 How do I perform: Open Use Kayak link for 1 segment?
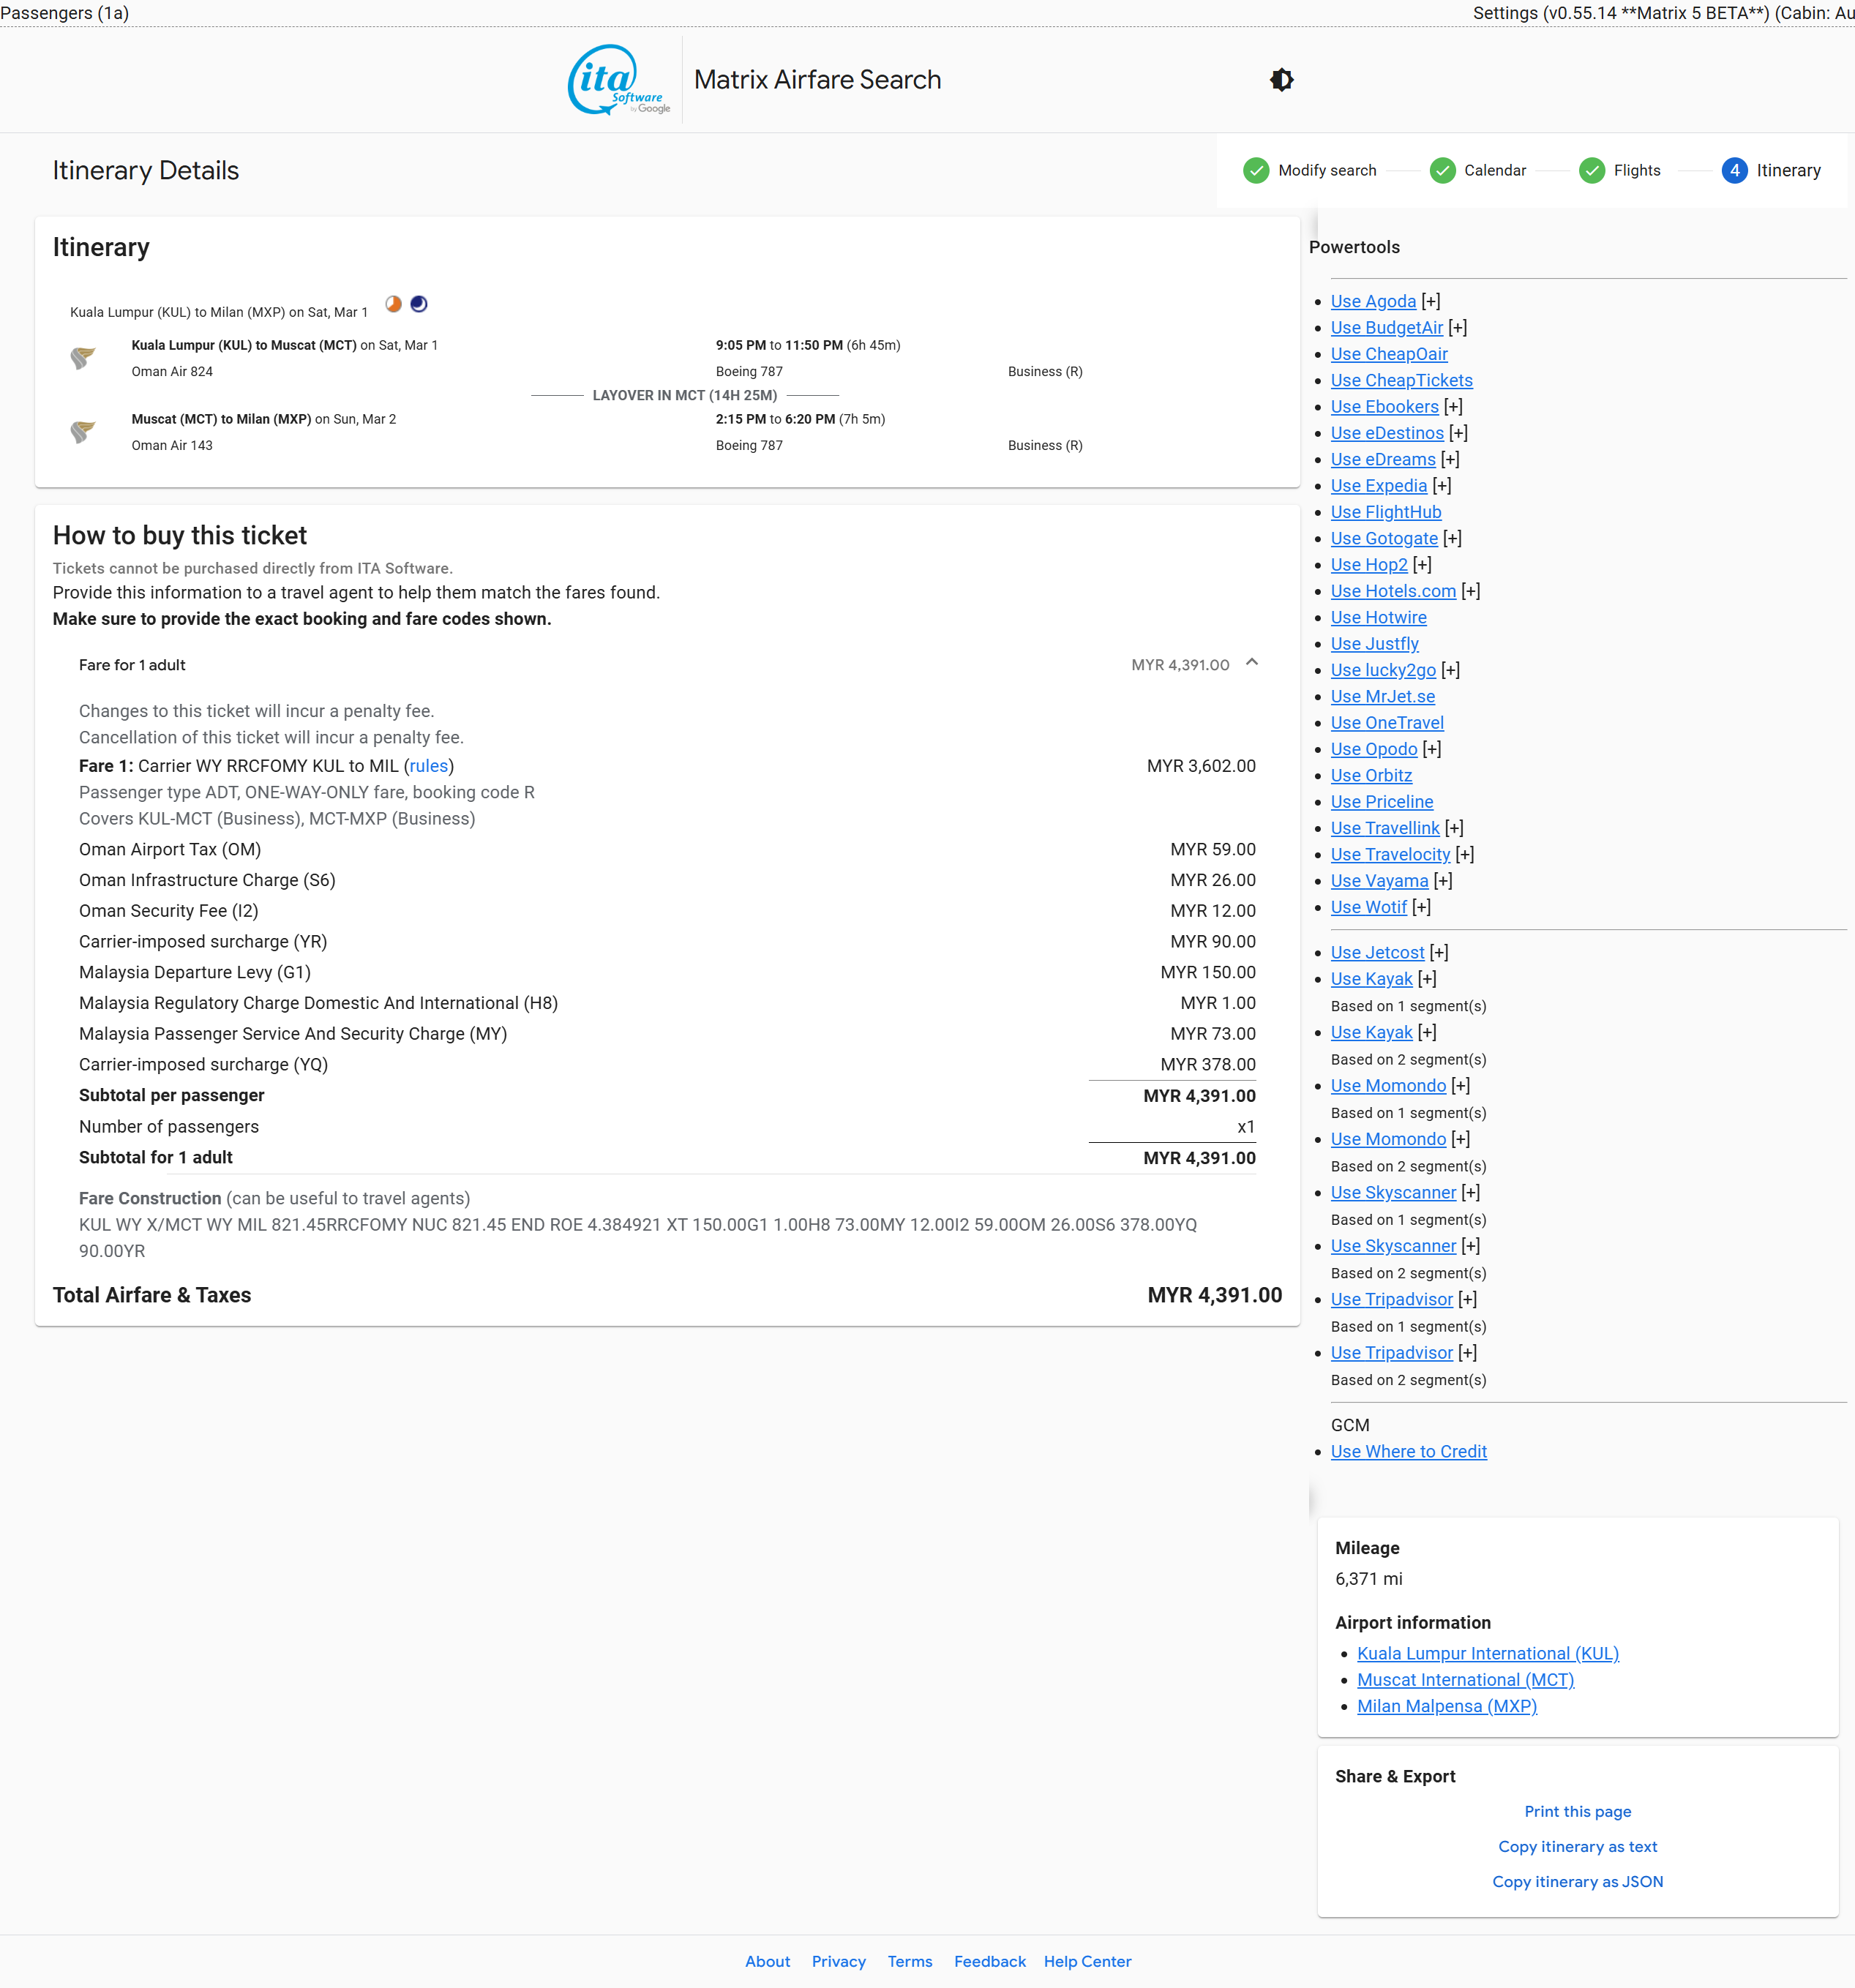1371,979
